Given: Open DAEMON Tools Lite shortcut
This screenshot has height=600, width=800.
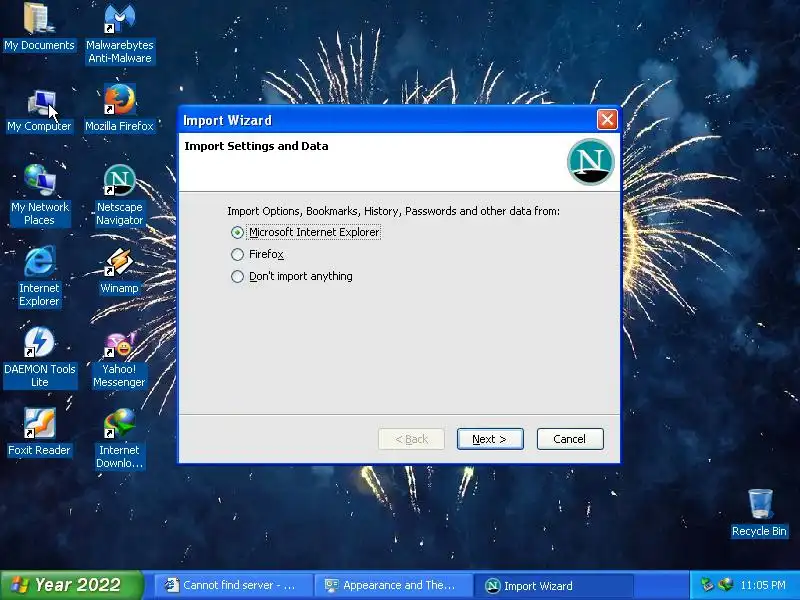Looking at the screenshot, I should click(39, 357).
